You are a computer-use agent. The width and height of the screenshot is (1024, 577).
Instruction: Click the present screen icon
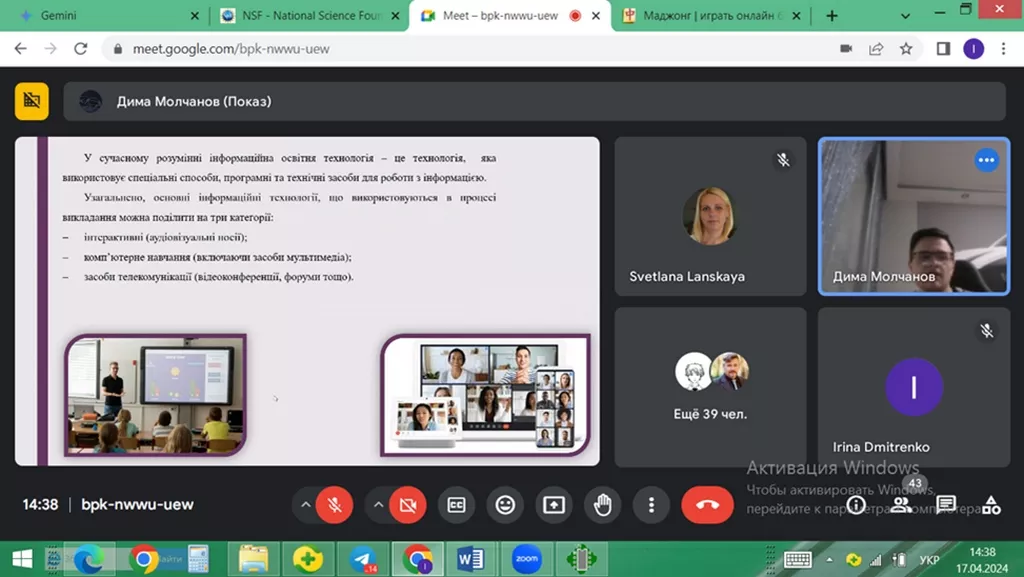coord(554,505)
